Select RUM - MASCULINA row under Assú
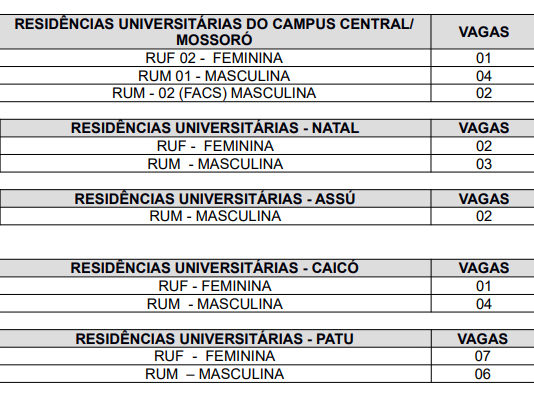 (267, 216)
